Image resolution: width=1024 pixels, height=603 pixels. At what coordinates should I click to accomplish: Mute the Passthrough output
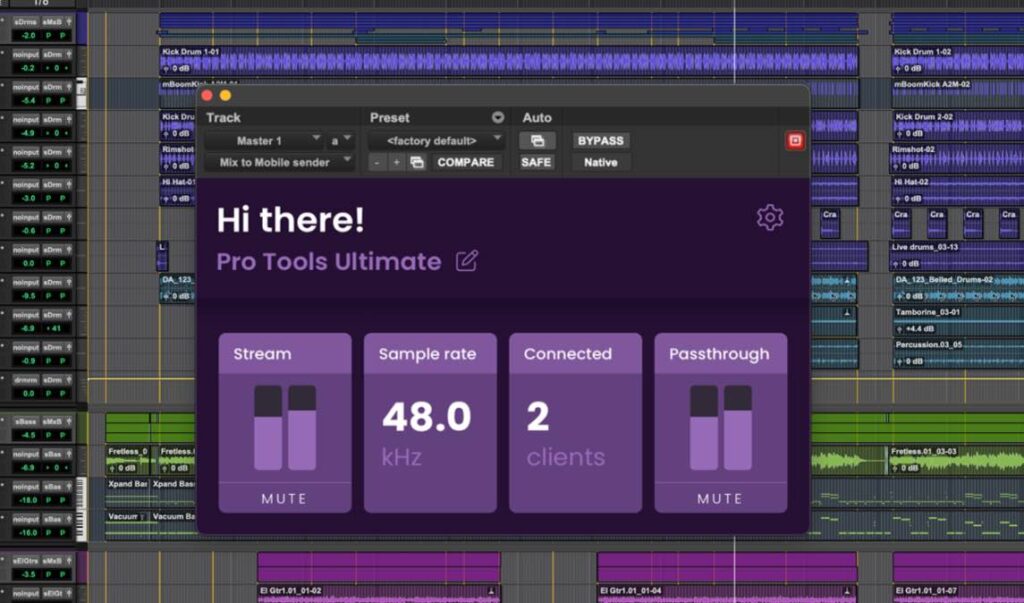point(719,497)
